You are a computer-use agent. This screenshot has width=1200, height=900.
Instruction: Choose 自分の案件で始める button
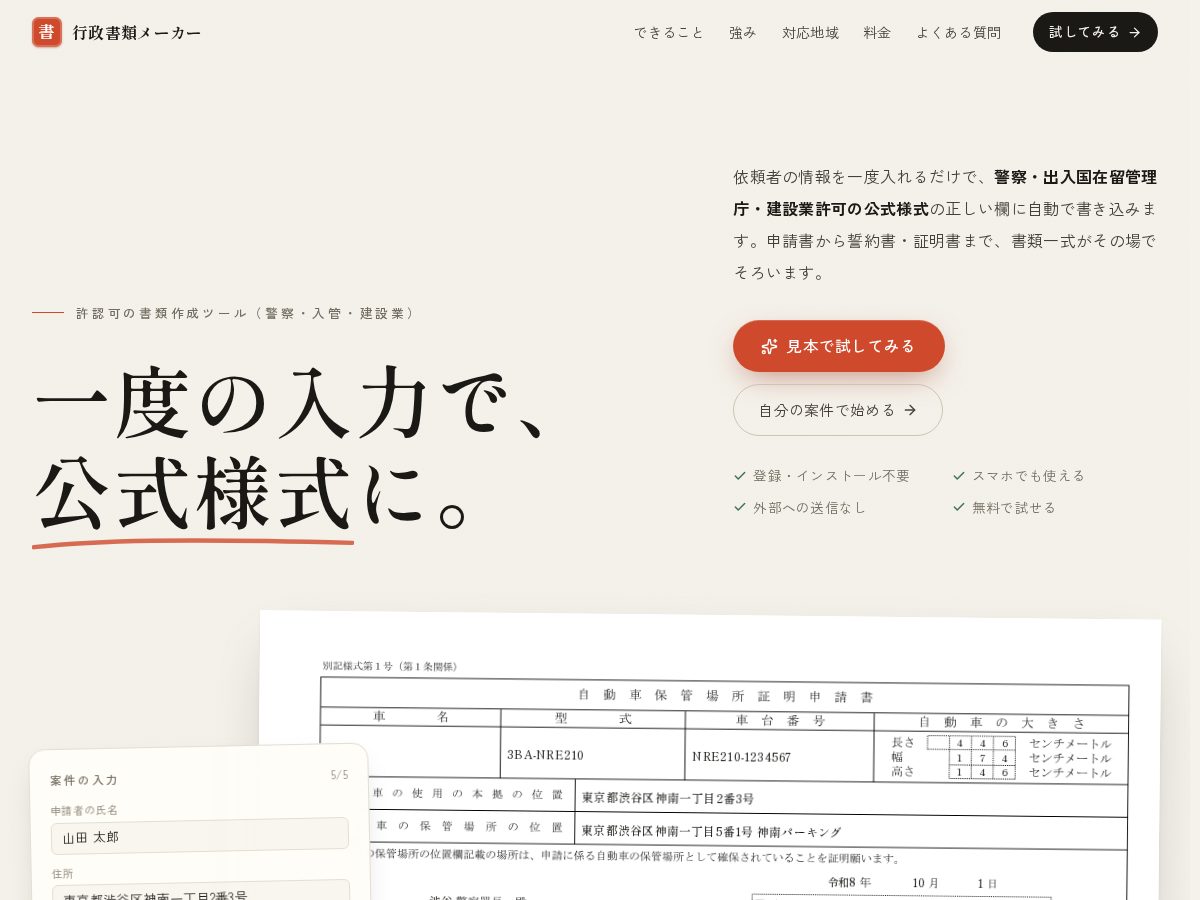[838, 410]
